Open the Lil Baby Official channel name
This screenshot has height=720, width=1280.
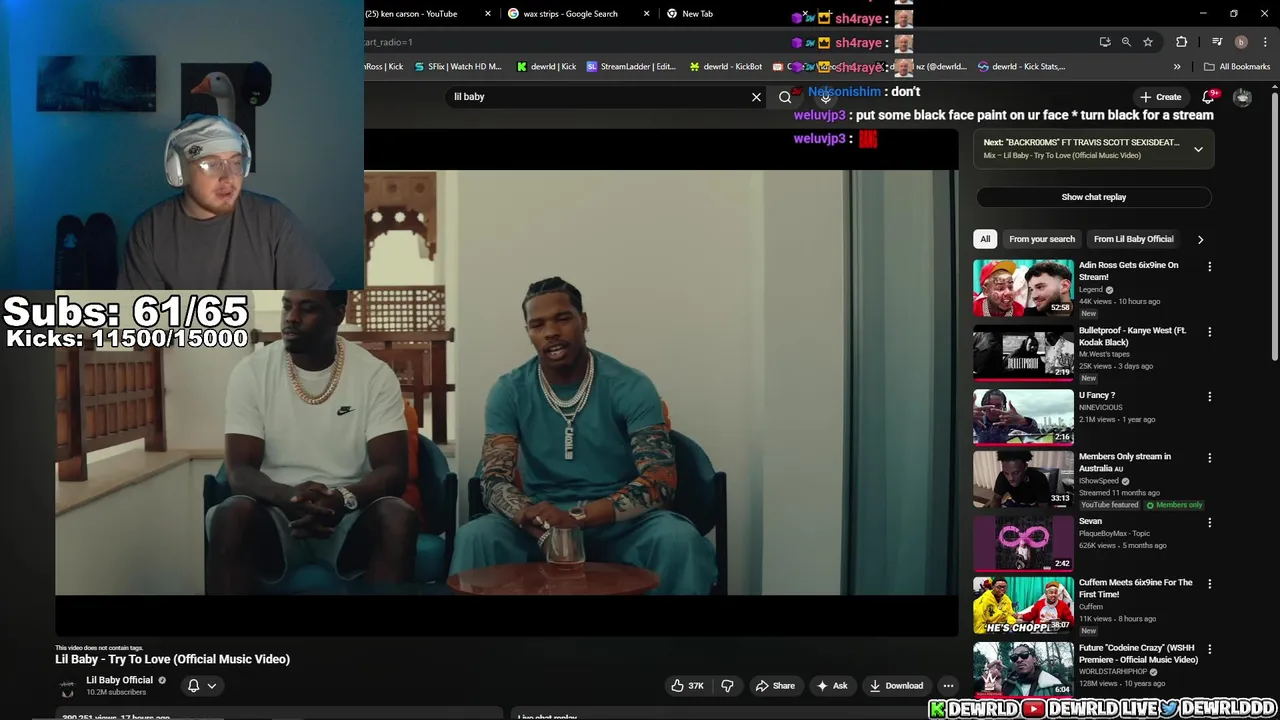click(x=119, y=680)
